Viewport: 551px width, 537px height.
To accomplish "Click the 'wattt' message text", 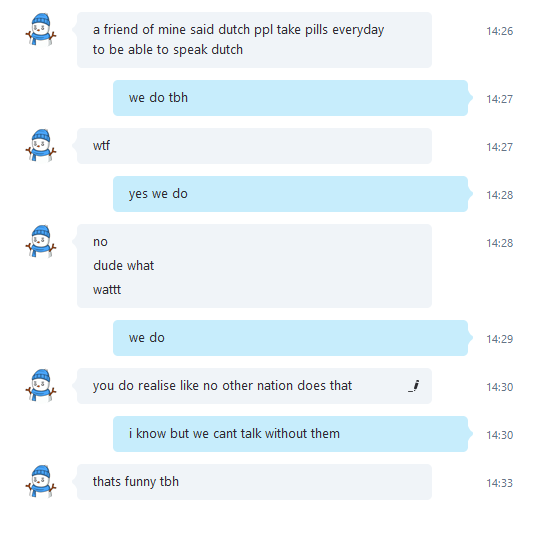I will tap(107, 290).
